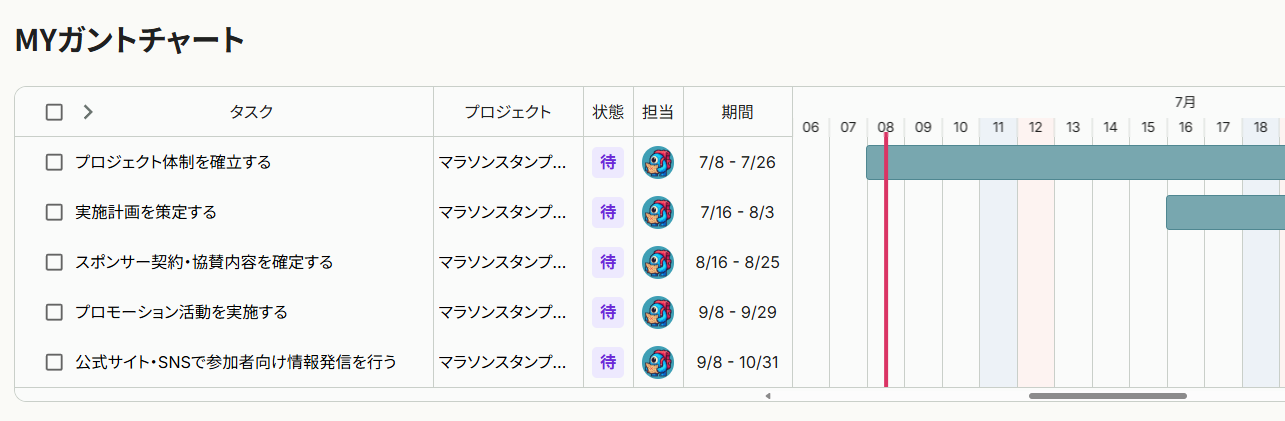The height and width of the screenshot is (421, 1285).
Task: Click the タスク column header
Action: click(x=251, y=112)
